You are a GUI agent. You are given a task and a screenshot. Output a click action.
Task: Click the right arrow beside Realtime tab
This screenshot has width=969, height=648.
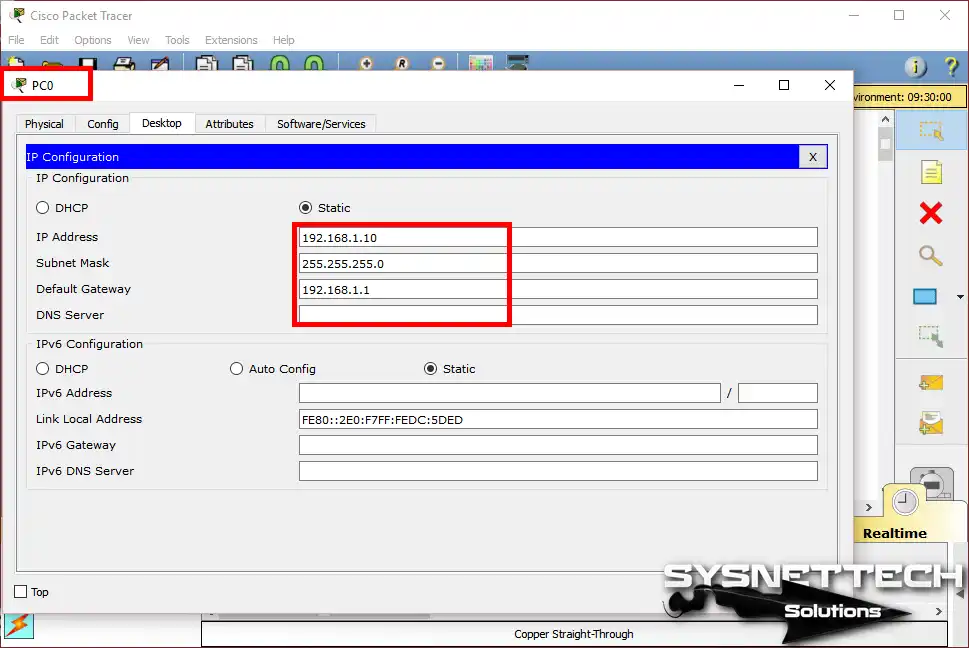point(869,508)
